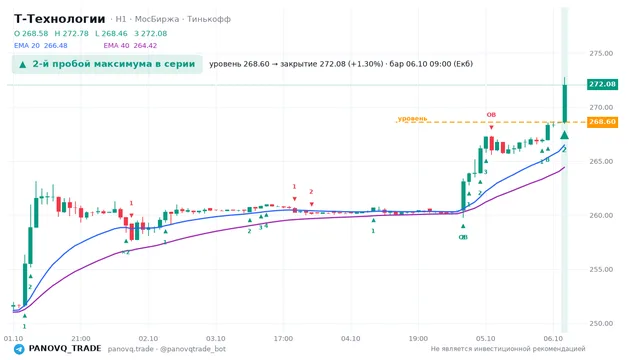640x360 pixels.
Task: Click the 272.08 closing price label
Action: click(602, 84)
